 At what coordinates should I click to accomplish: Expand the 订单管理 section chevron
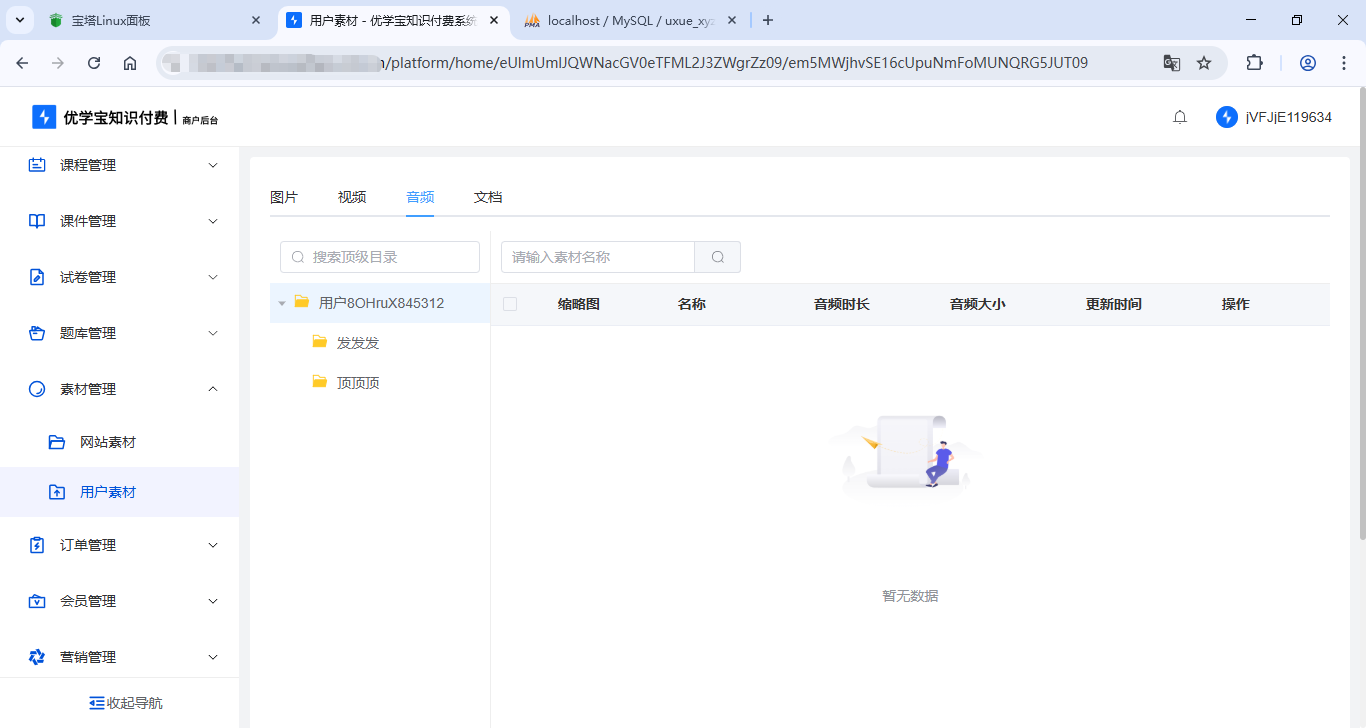[x=212, y=545]
